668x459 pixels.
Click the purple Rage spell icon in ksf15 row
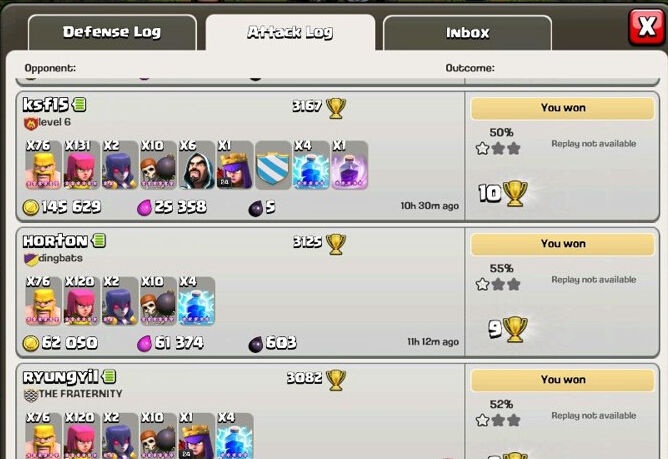tap(350, 165)
